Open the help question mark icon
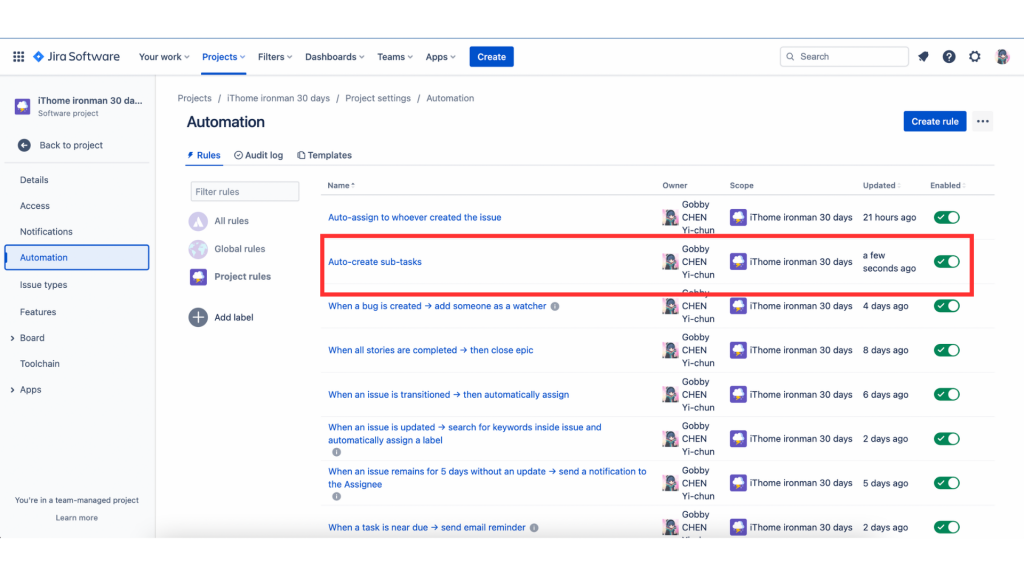1024x576 pixels. 949,57
